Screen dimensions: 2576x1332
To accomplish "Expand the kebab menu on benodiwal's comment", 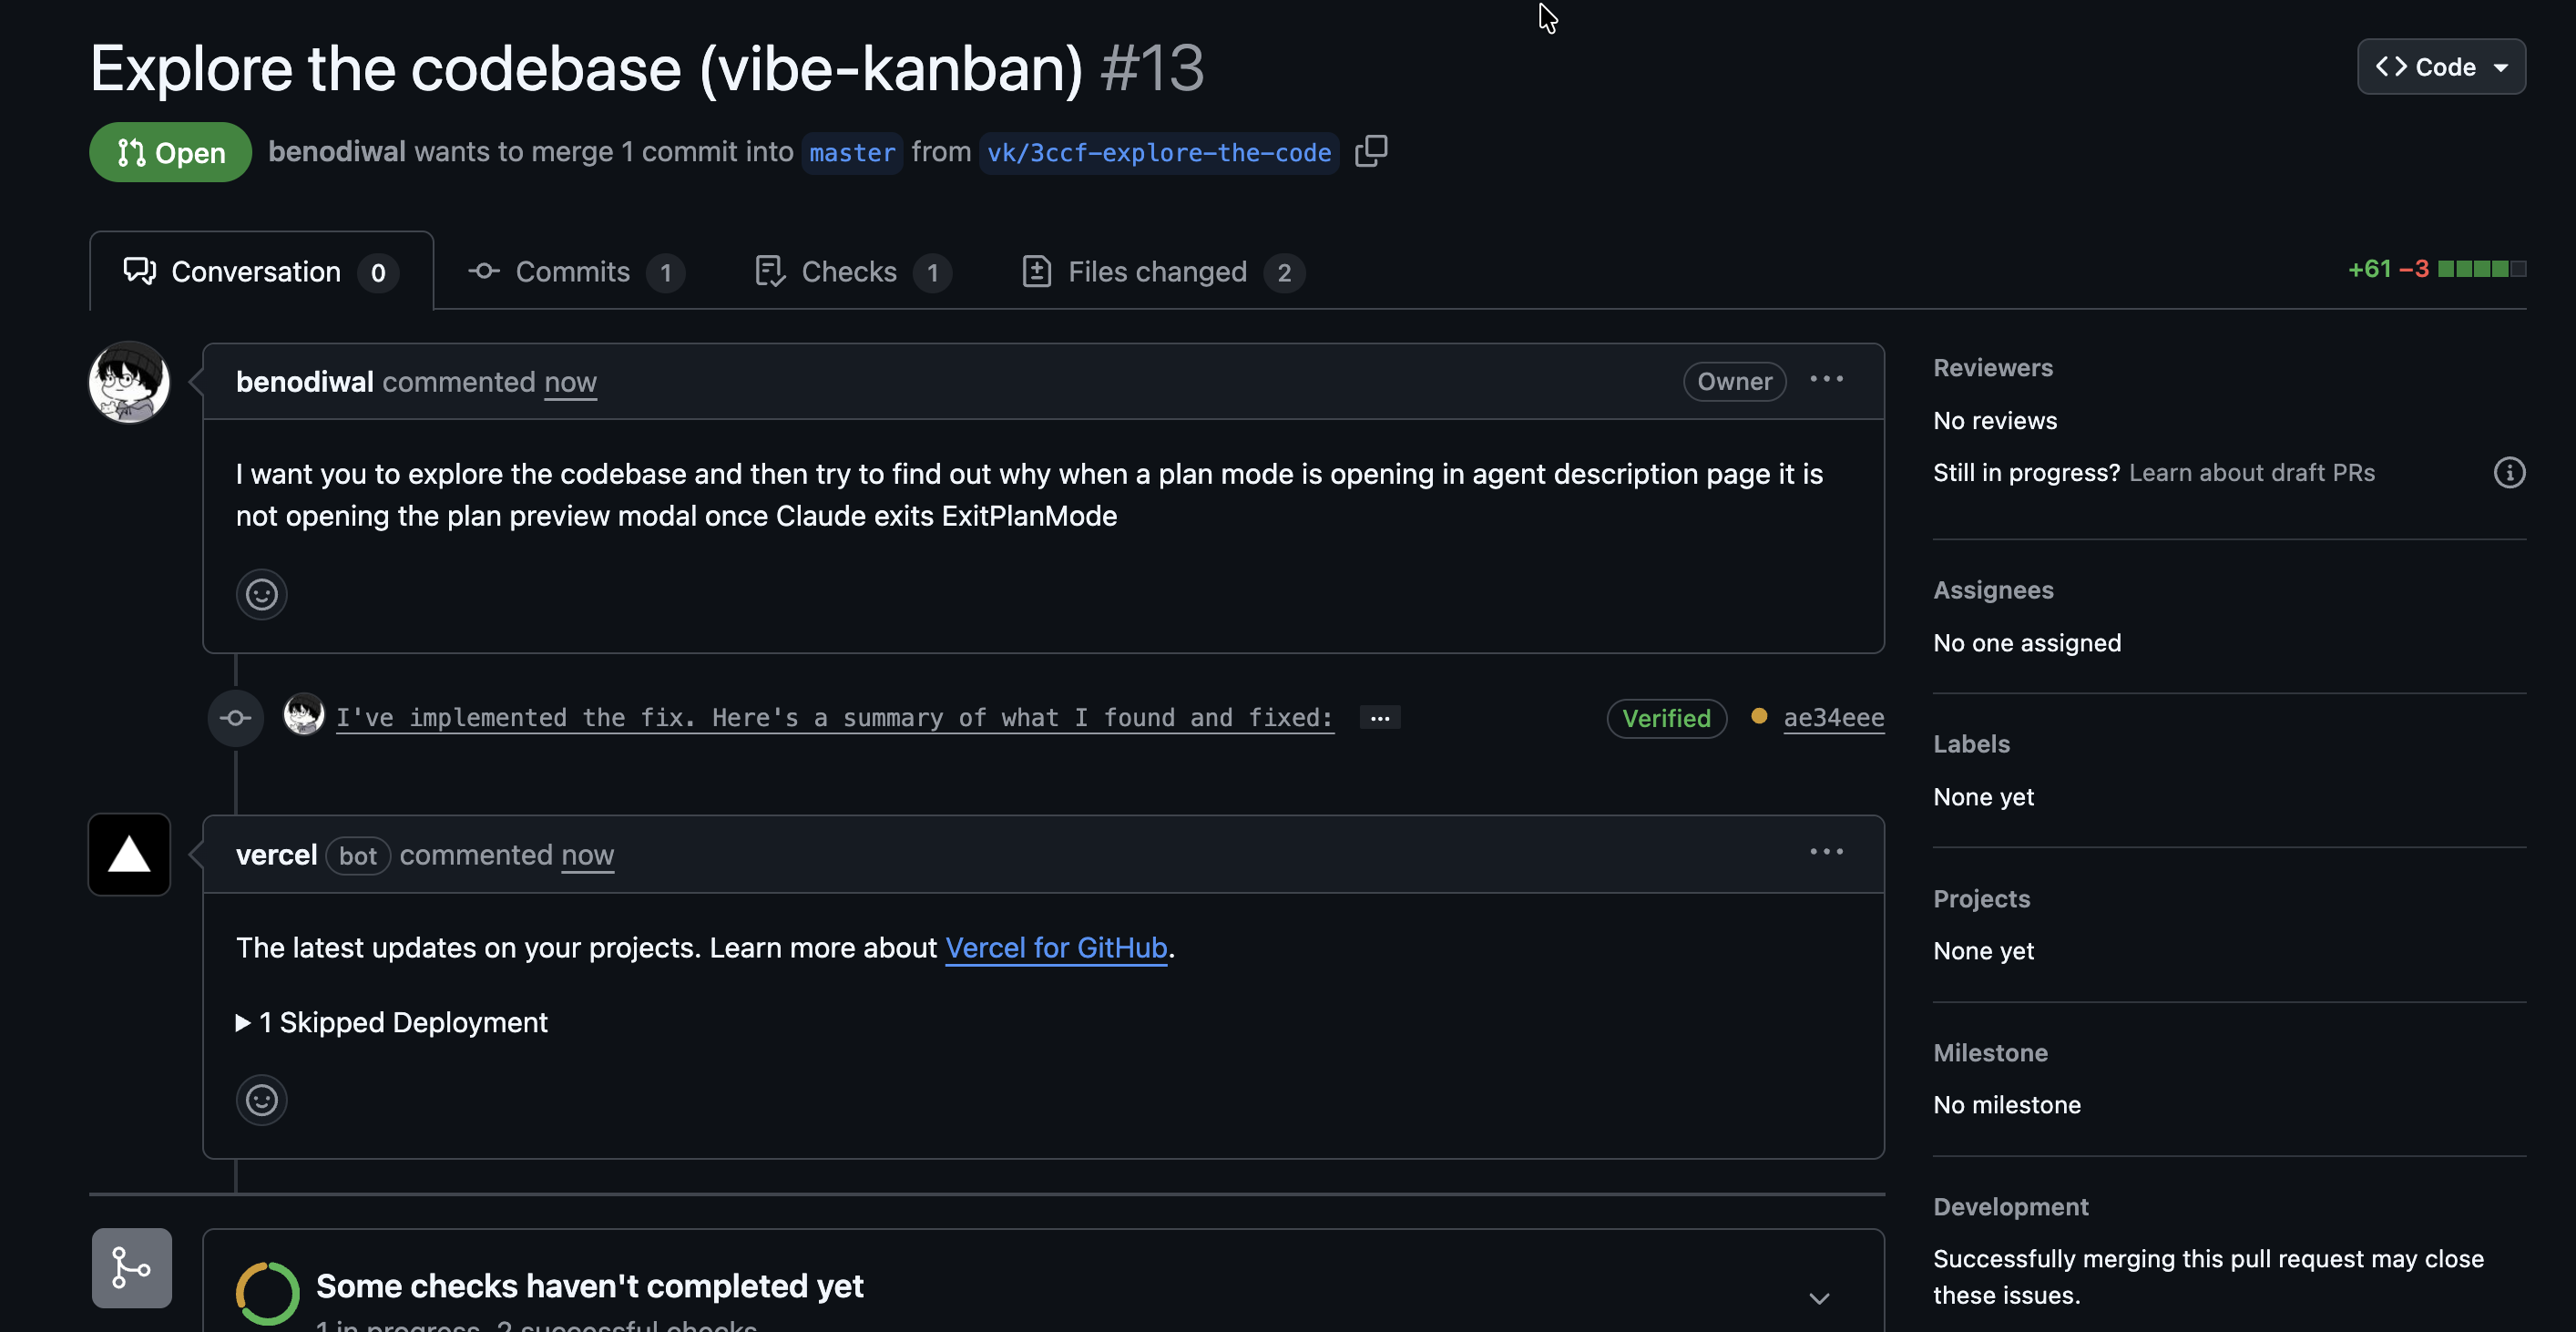I will click(x=1827, y=380).
